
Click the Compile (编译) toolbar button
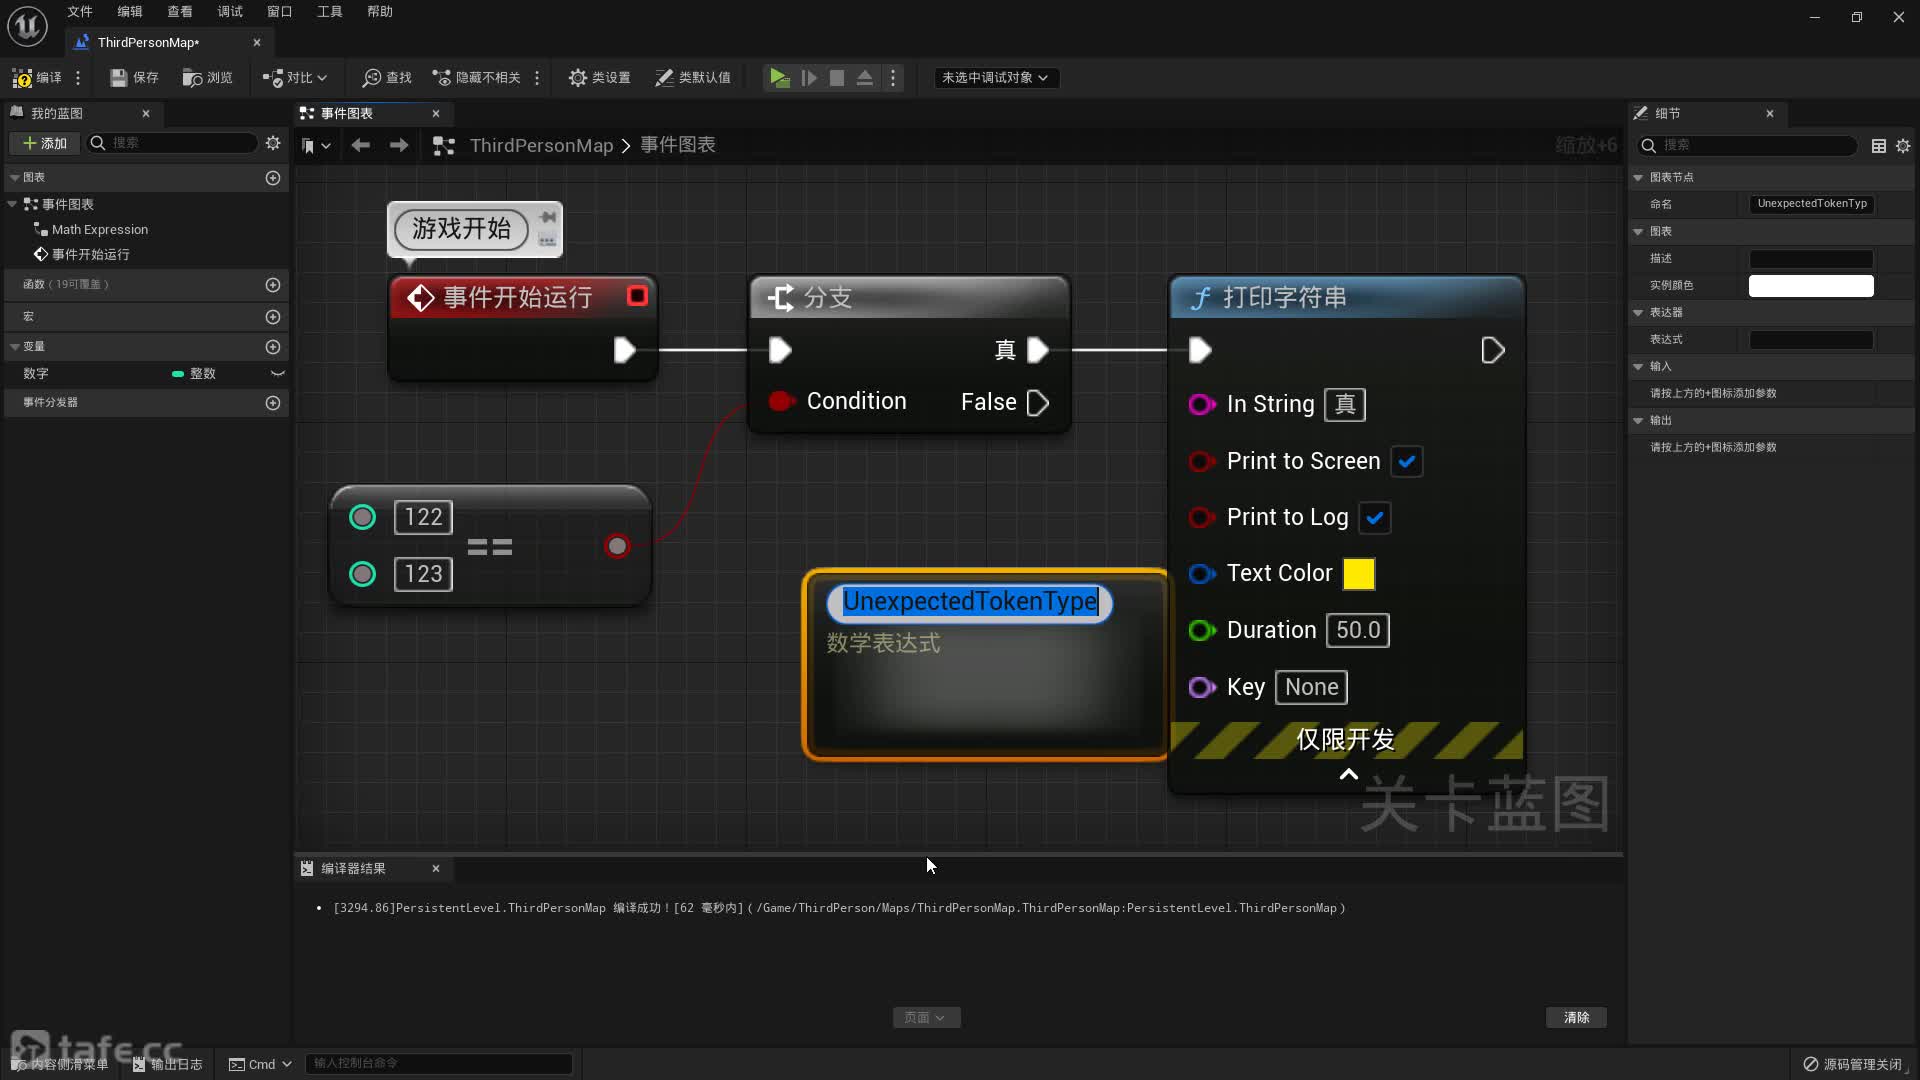[37, 78]
